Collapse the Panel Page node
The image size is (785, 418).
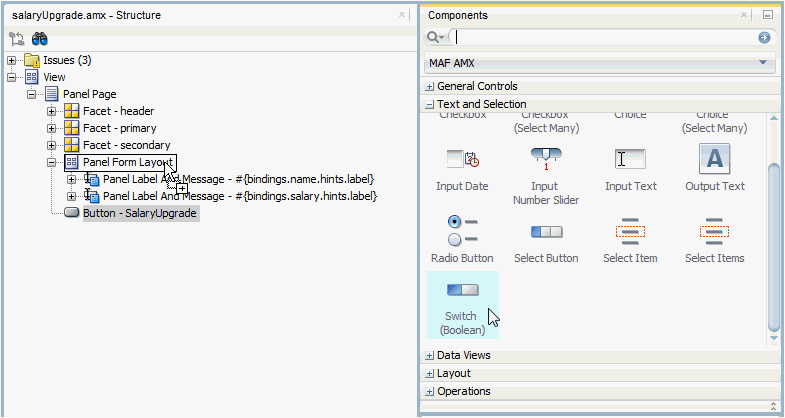pyautogui.click(x=32, y=95)
